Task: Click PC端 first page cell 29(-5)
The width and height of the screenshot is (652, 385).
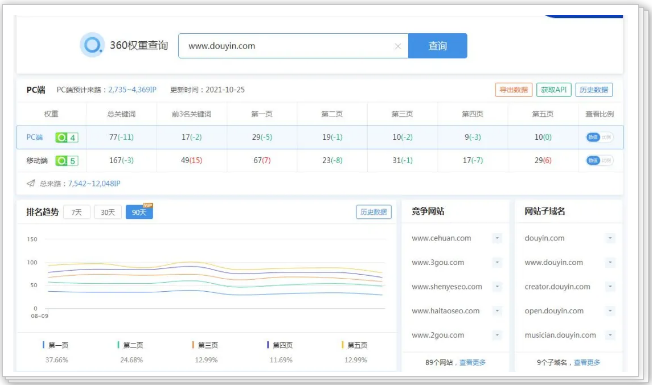Action: (x=262, y=137)
